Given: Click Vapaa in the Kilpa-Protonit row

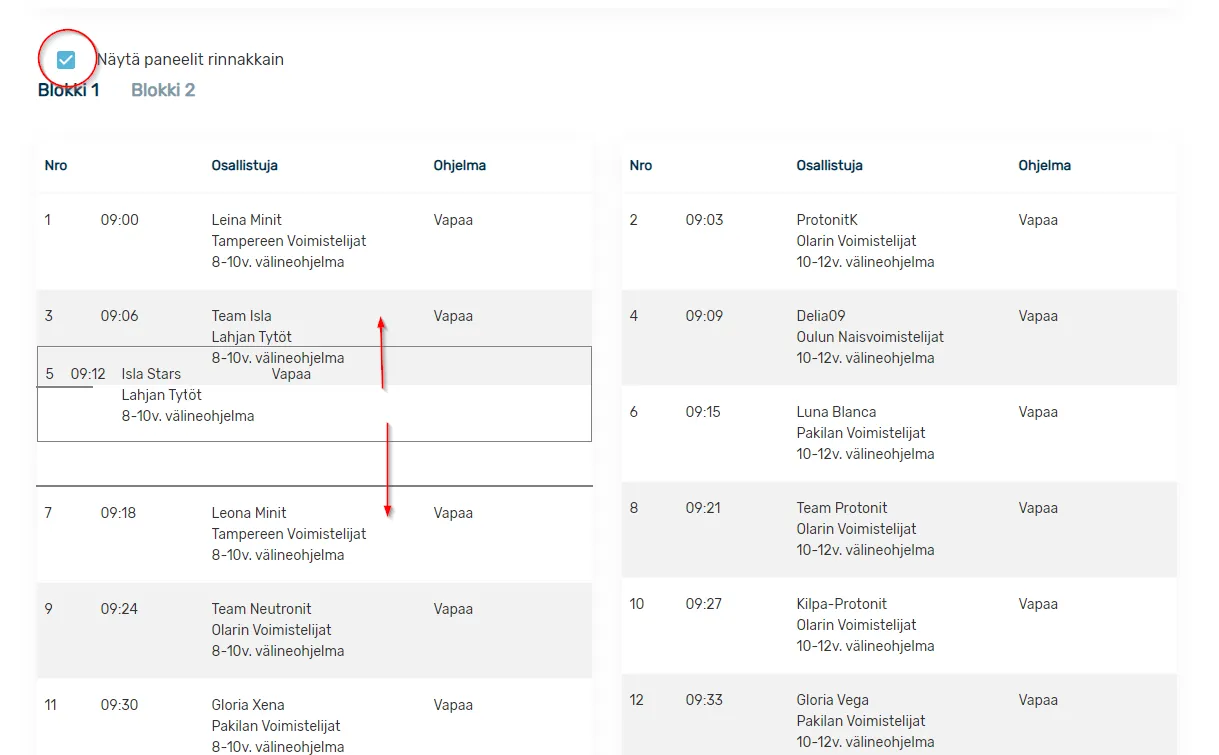Looking at the screenshot, I should 1038,604.
